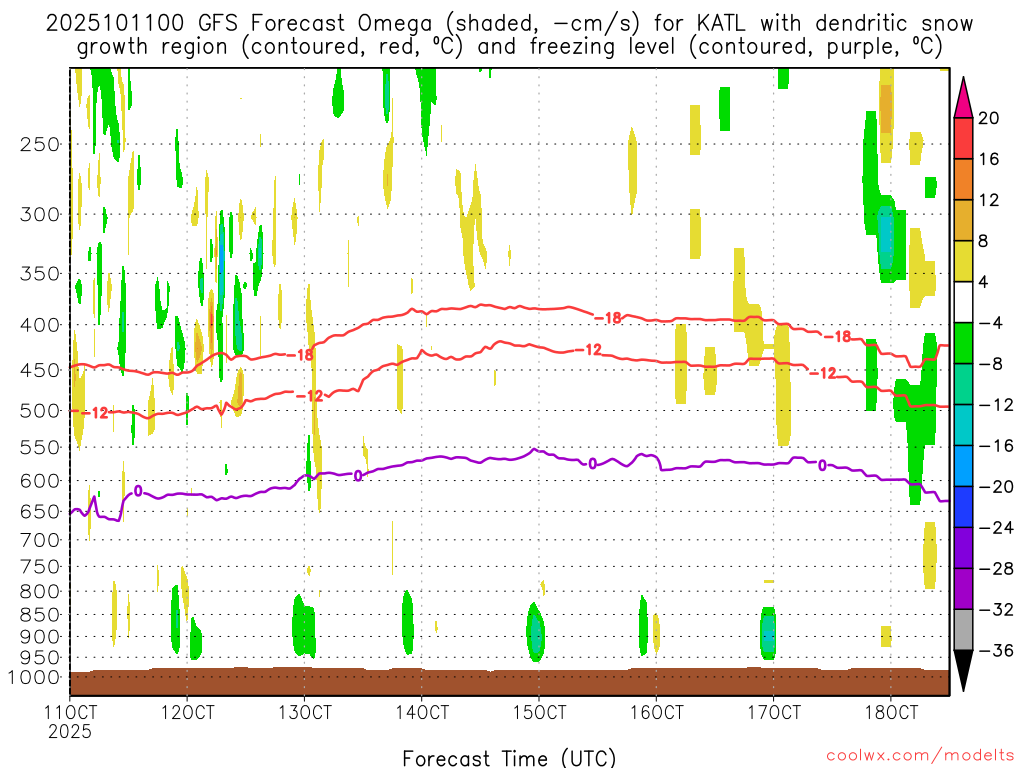
Task: Click the chart title mentioning KATL
Action: 510,35
